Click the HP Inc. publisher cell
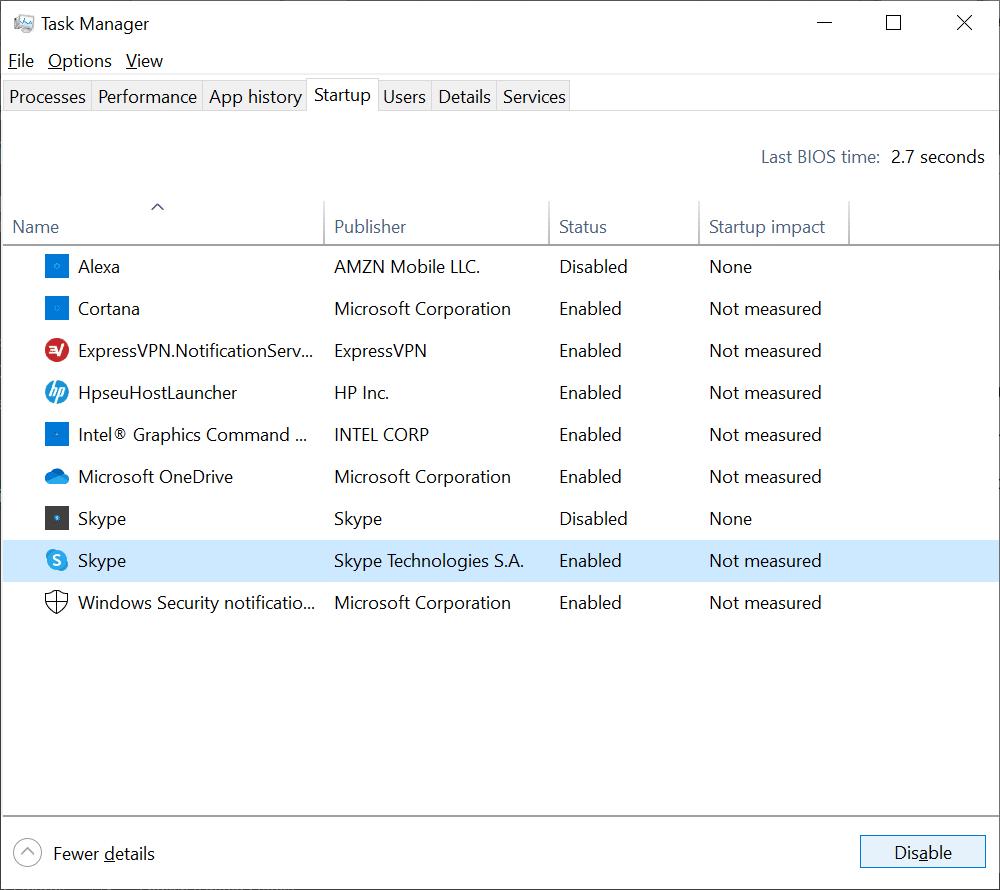Viewport: 1000px width, 890px height. tap(362, 393)
